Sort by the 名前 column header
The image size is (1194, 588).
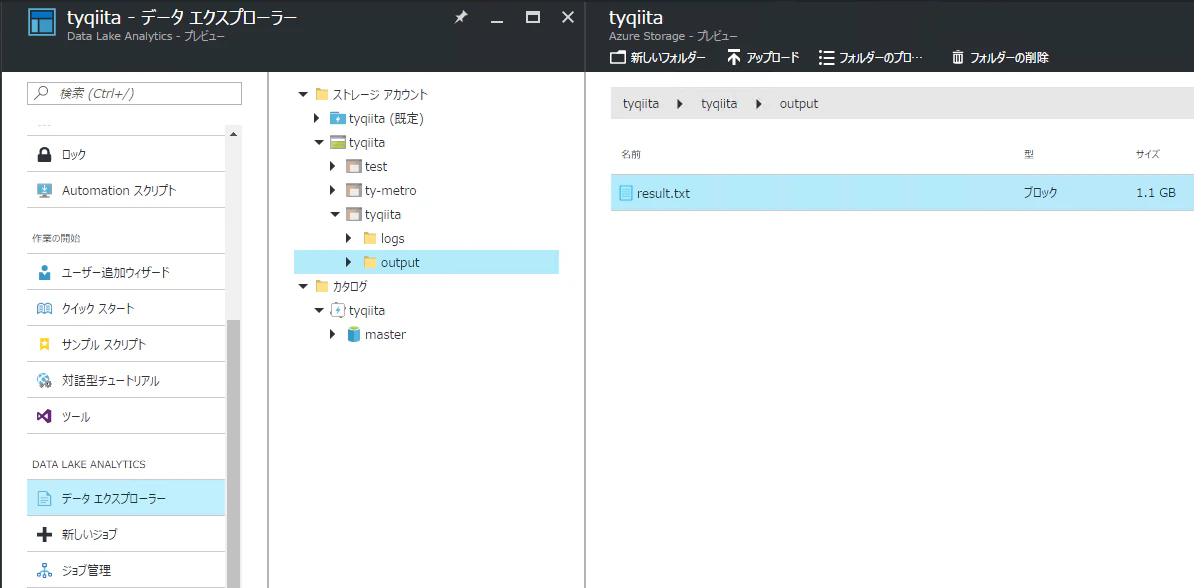(x=631, y=155)
